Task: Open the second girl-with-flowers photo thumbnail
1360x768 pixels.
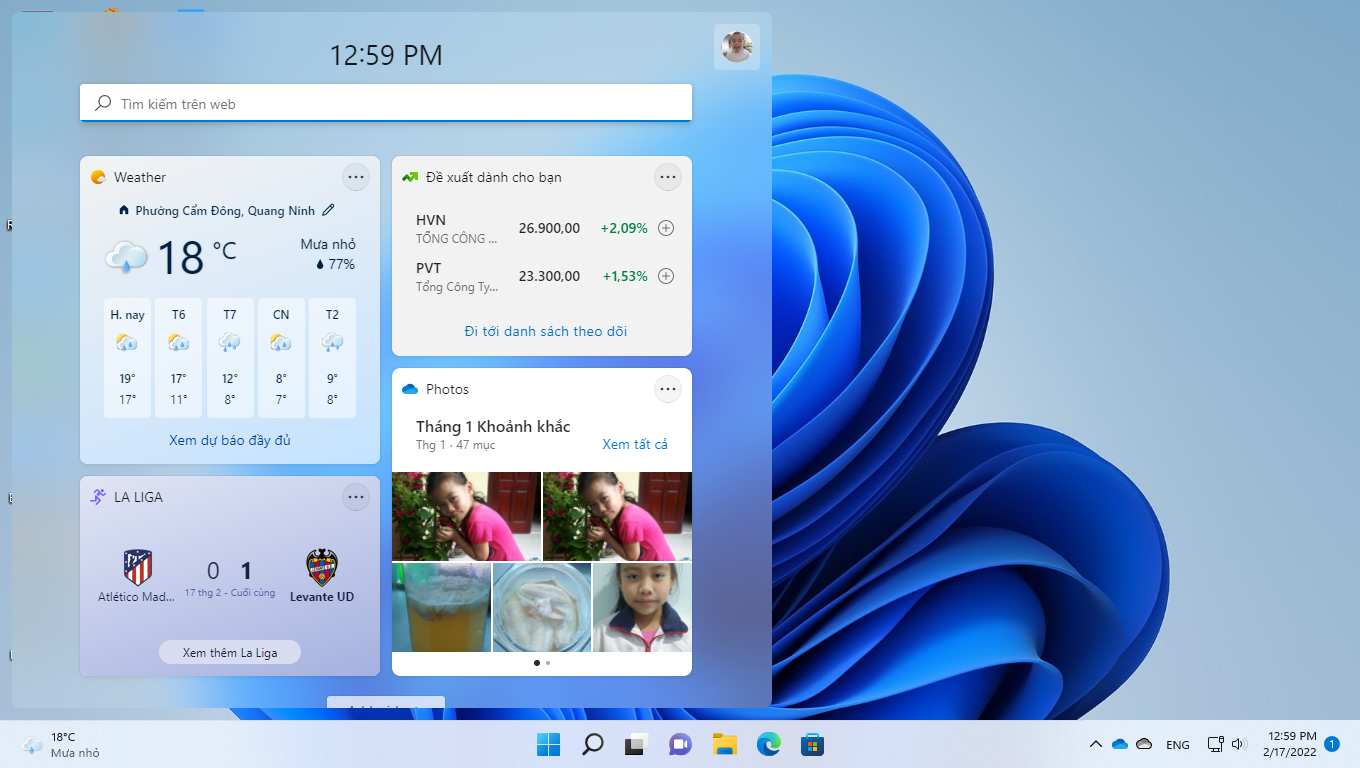Action: [617, 516]
